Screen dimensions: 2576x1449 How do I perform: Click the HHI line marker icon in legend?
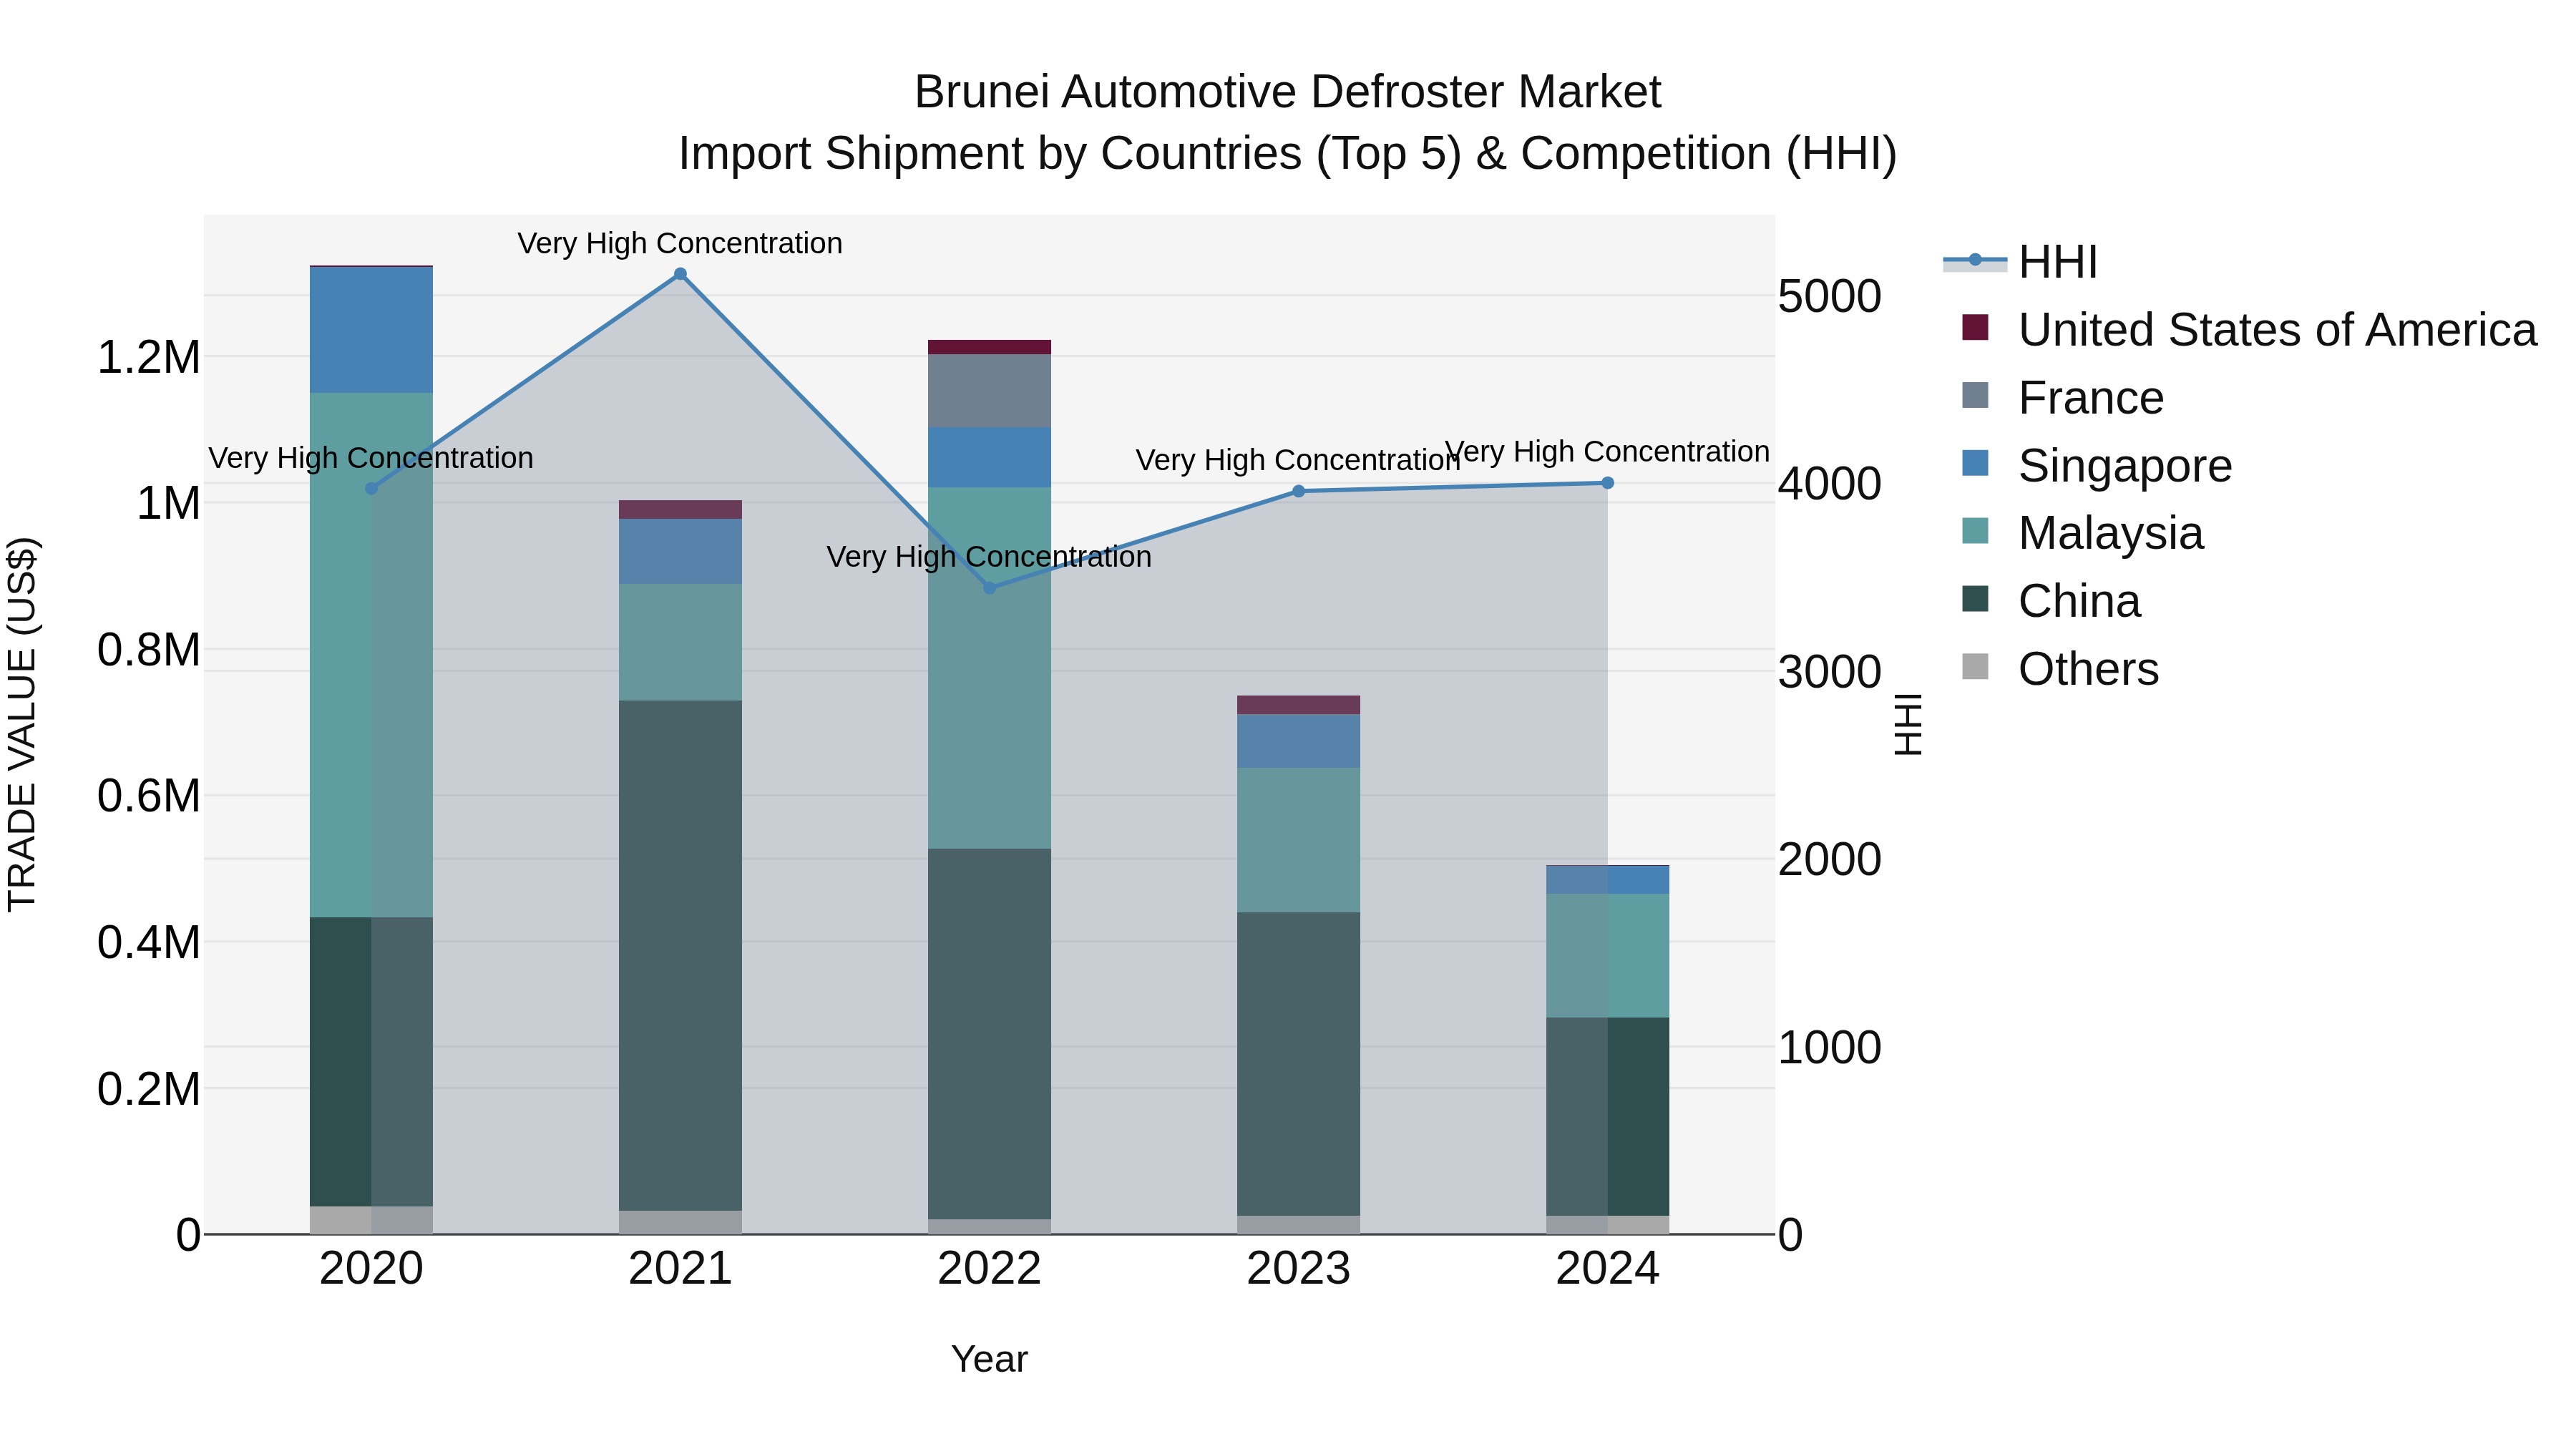[x=1975, y=260]
